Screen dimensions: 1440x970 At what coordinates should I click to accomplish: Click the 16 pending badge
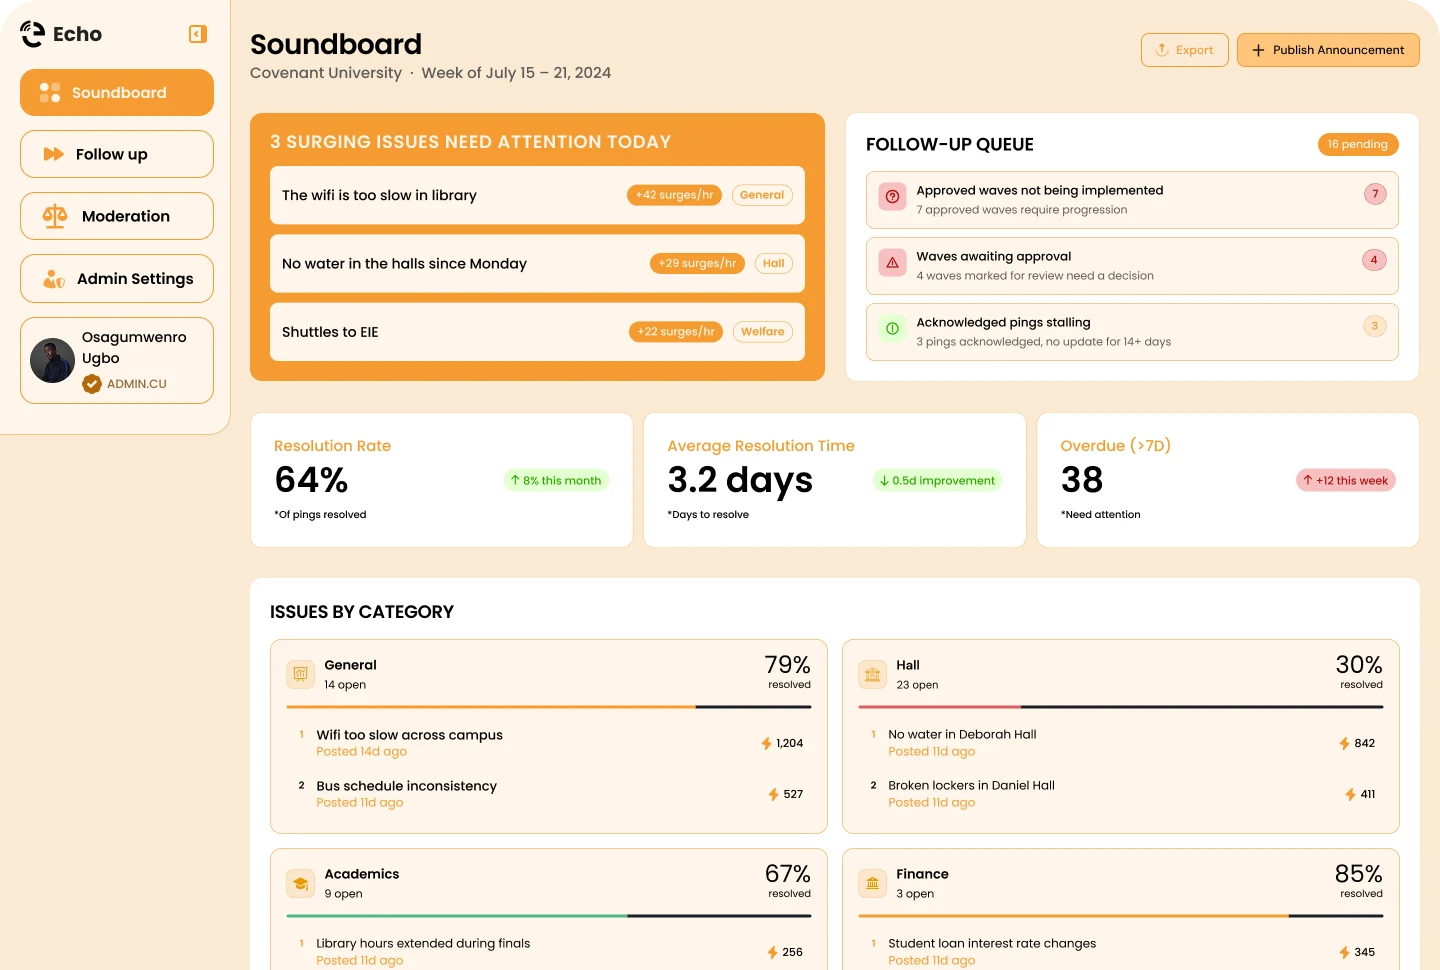click(x=1358, y=144)
